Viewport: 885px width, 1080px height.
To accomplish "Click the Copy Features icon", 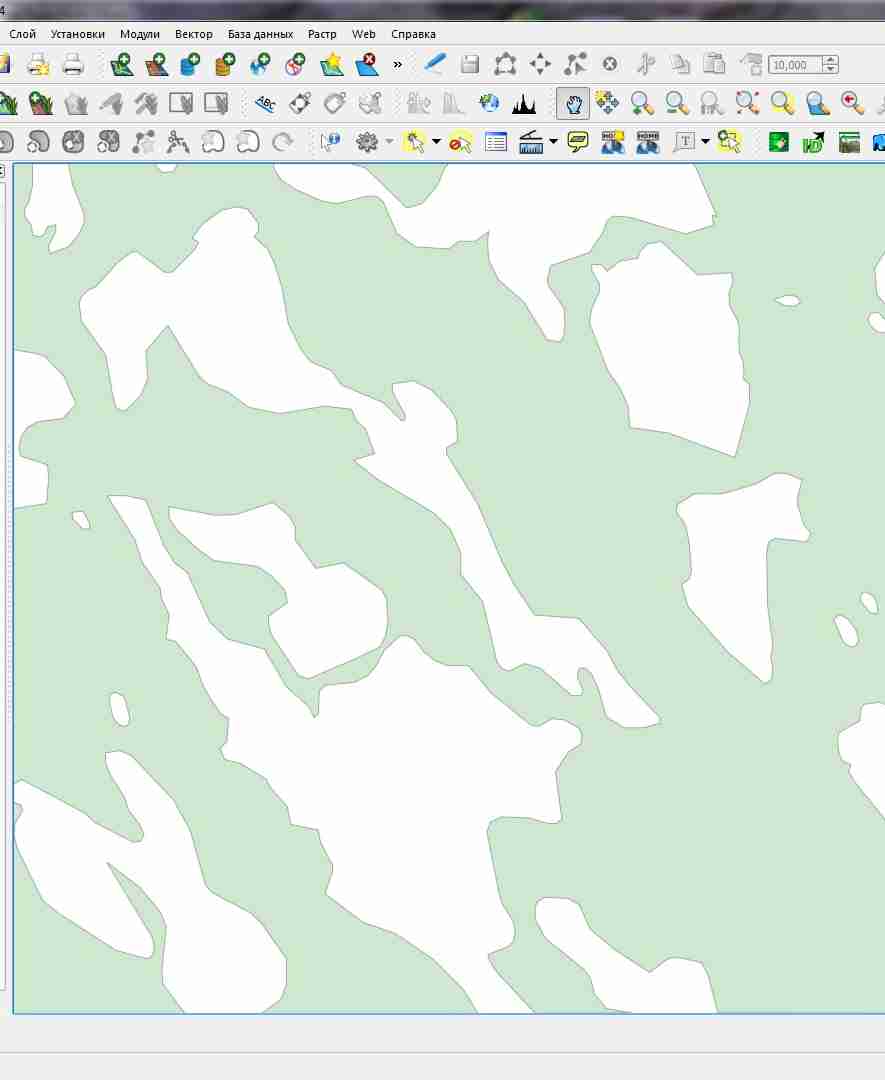I will (680, 65).
